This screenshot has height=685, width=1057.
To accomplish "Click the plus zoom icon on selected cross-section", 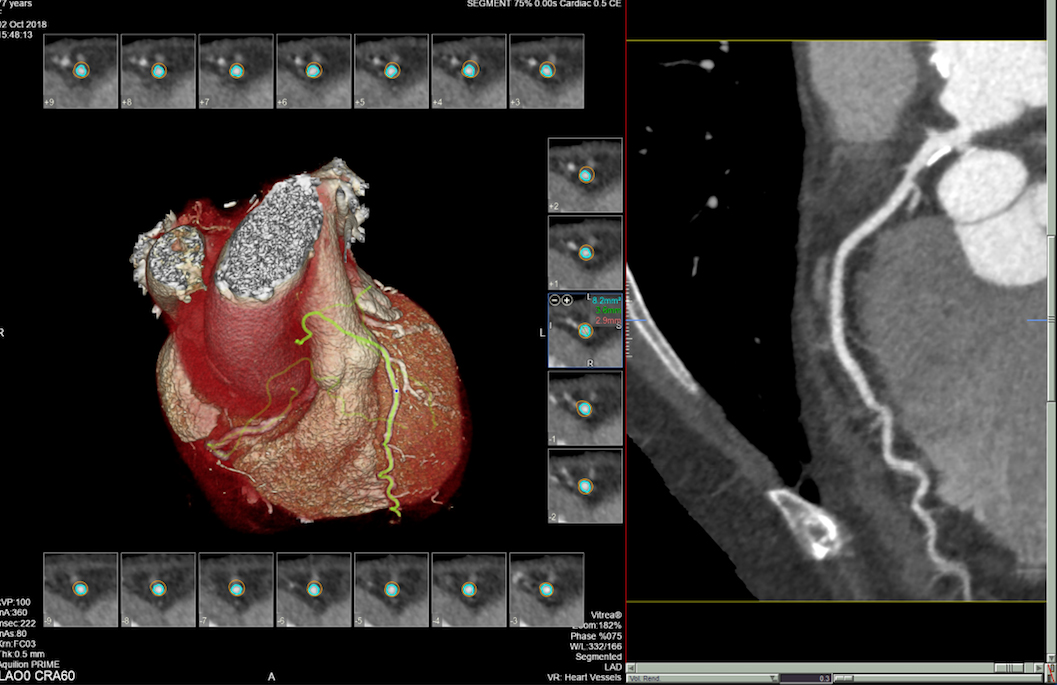I will pos(567,300).
